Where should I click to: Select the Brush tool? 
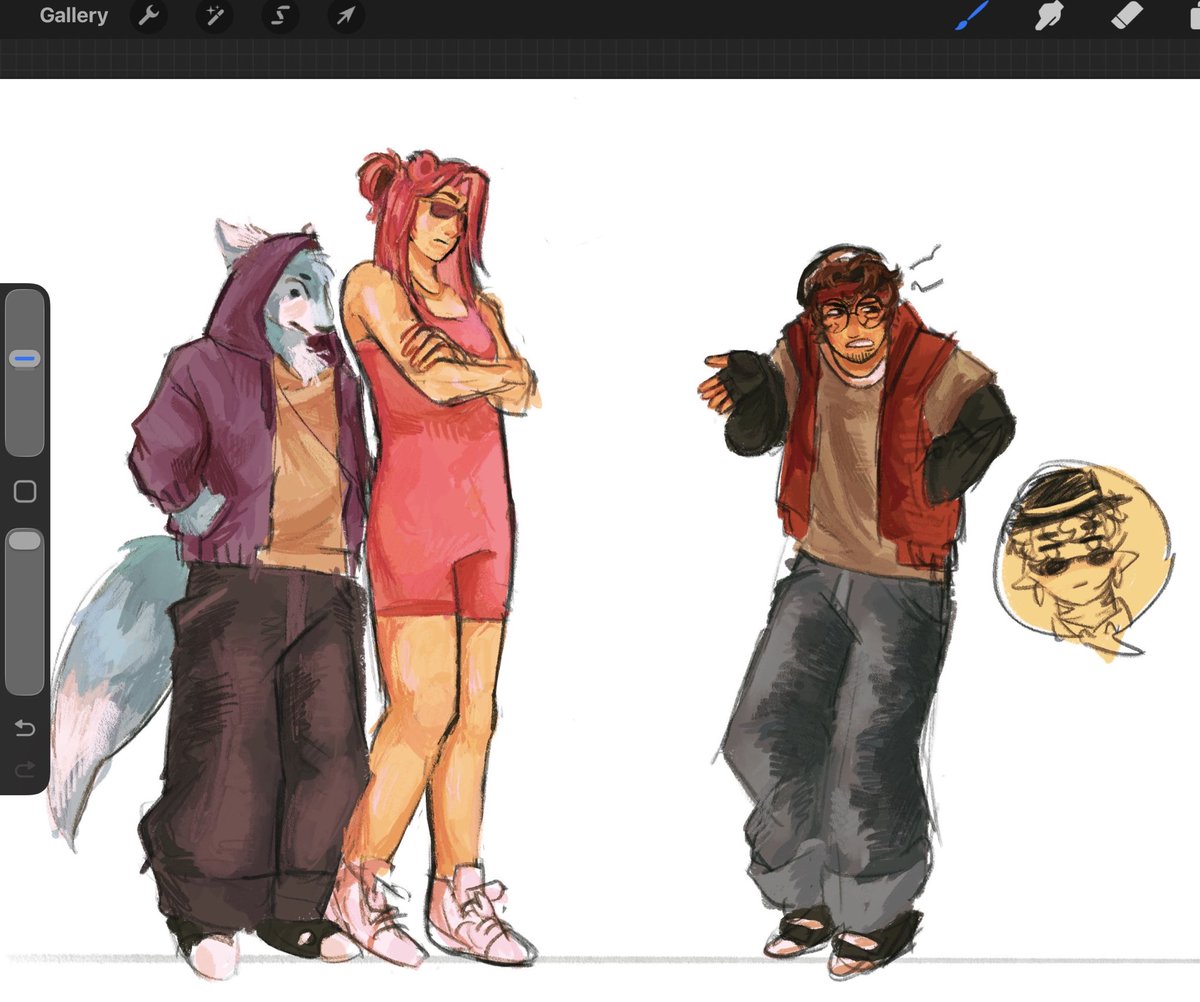[971, 16]
